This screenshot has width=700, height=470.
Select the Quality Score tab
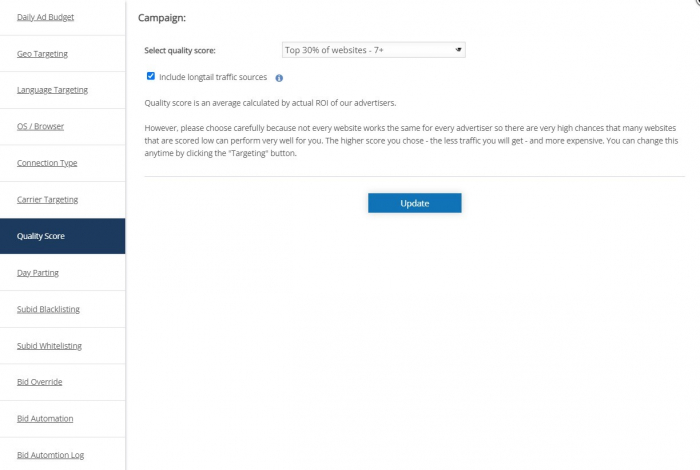62,236
